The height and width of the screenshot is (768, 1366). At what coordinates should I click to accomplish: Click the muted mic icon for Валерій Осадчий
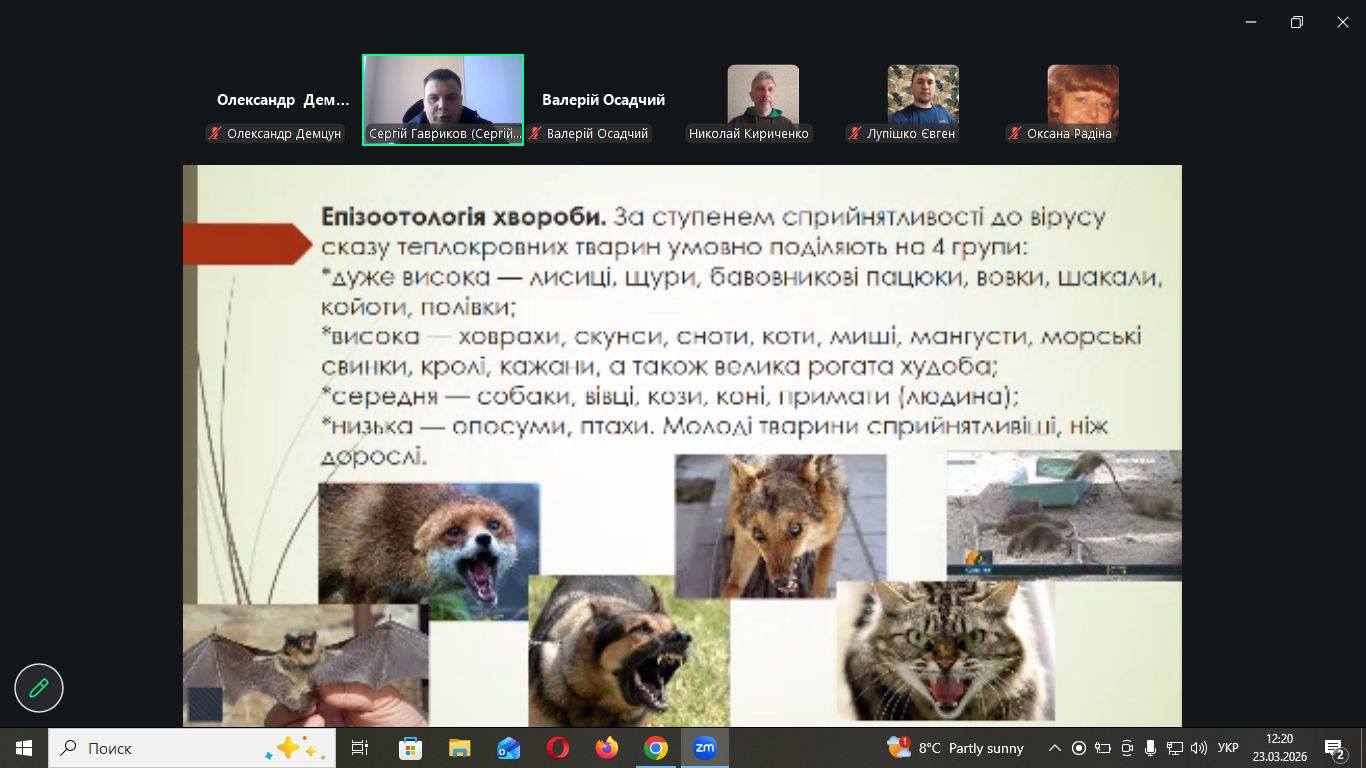pyautogui.click(x=535, y=133)
